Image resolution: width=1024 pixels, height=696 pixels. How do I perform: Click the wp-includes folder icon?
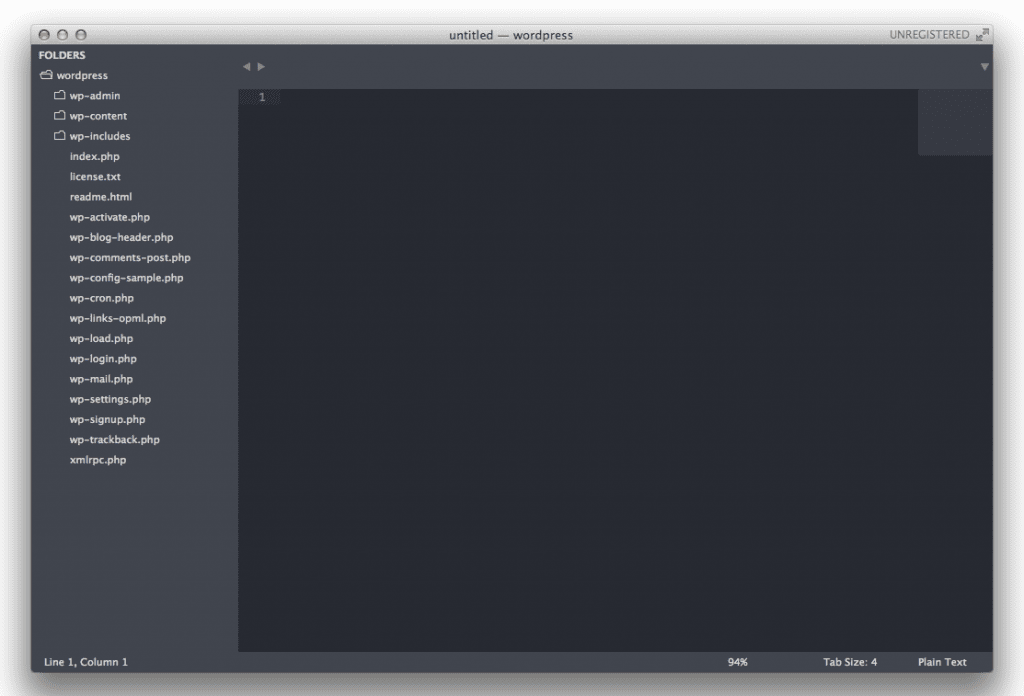59,136
